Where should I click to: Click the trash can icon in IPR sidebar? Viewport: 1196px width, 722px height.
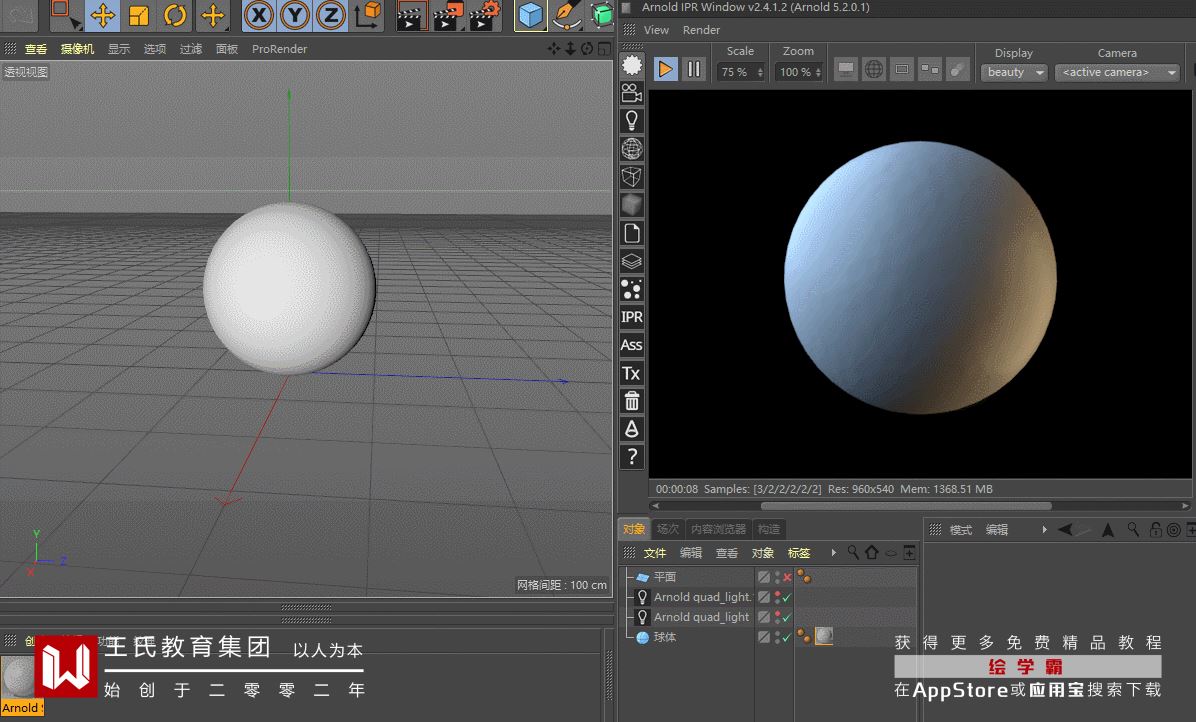[631, 401]
